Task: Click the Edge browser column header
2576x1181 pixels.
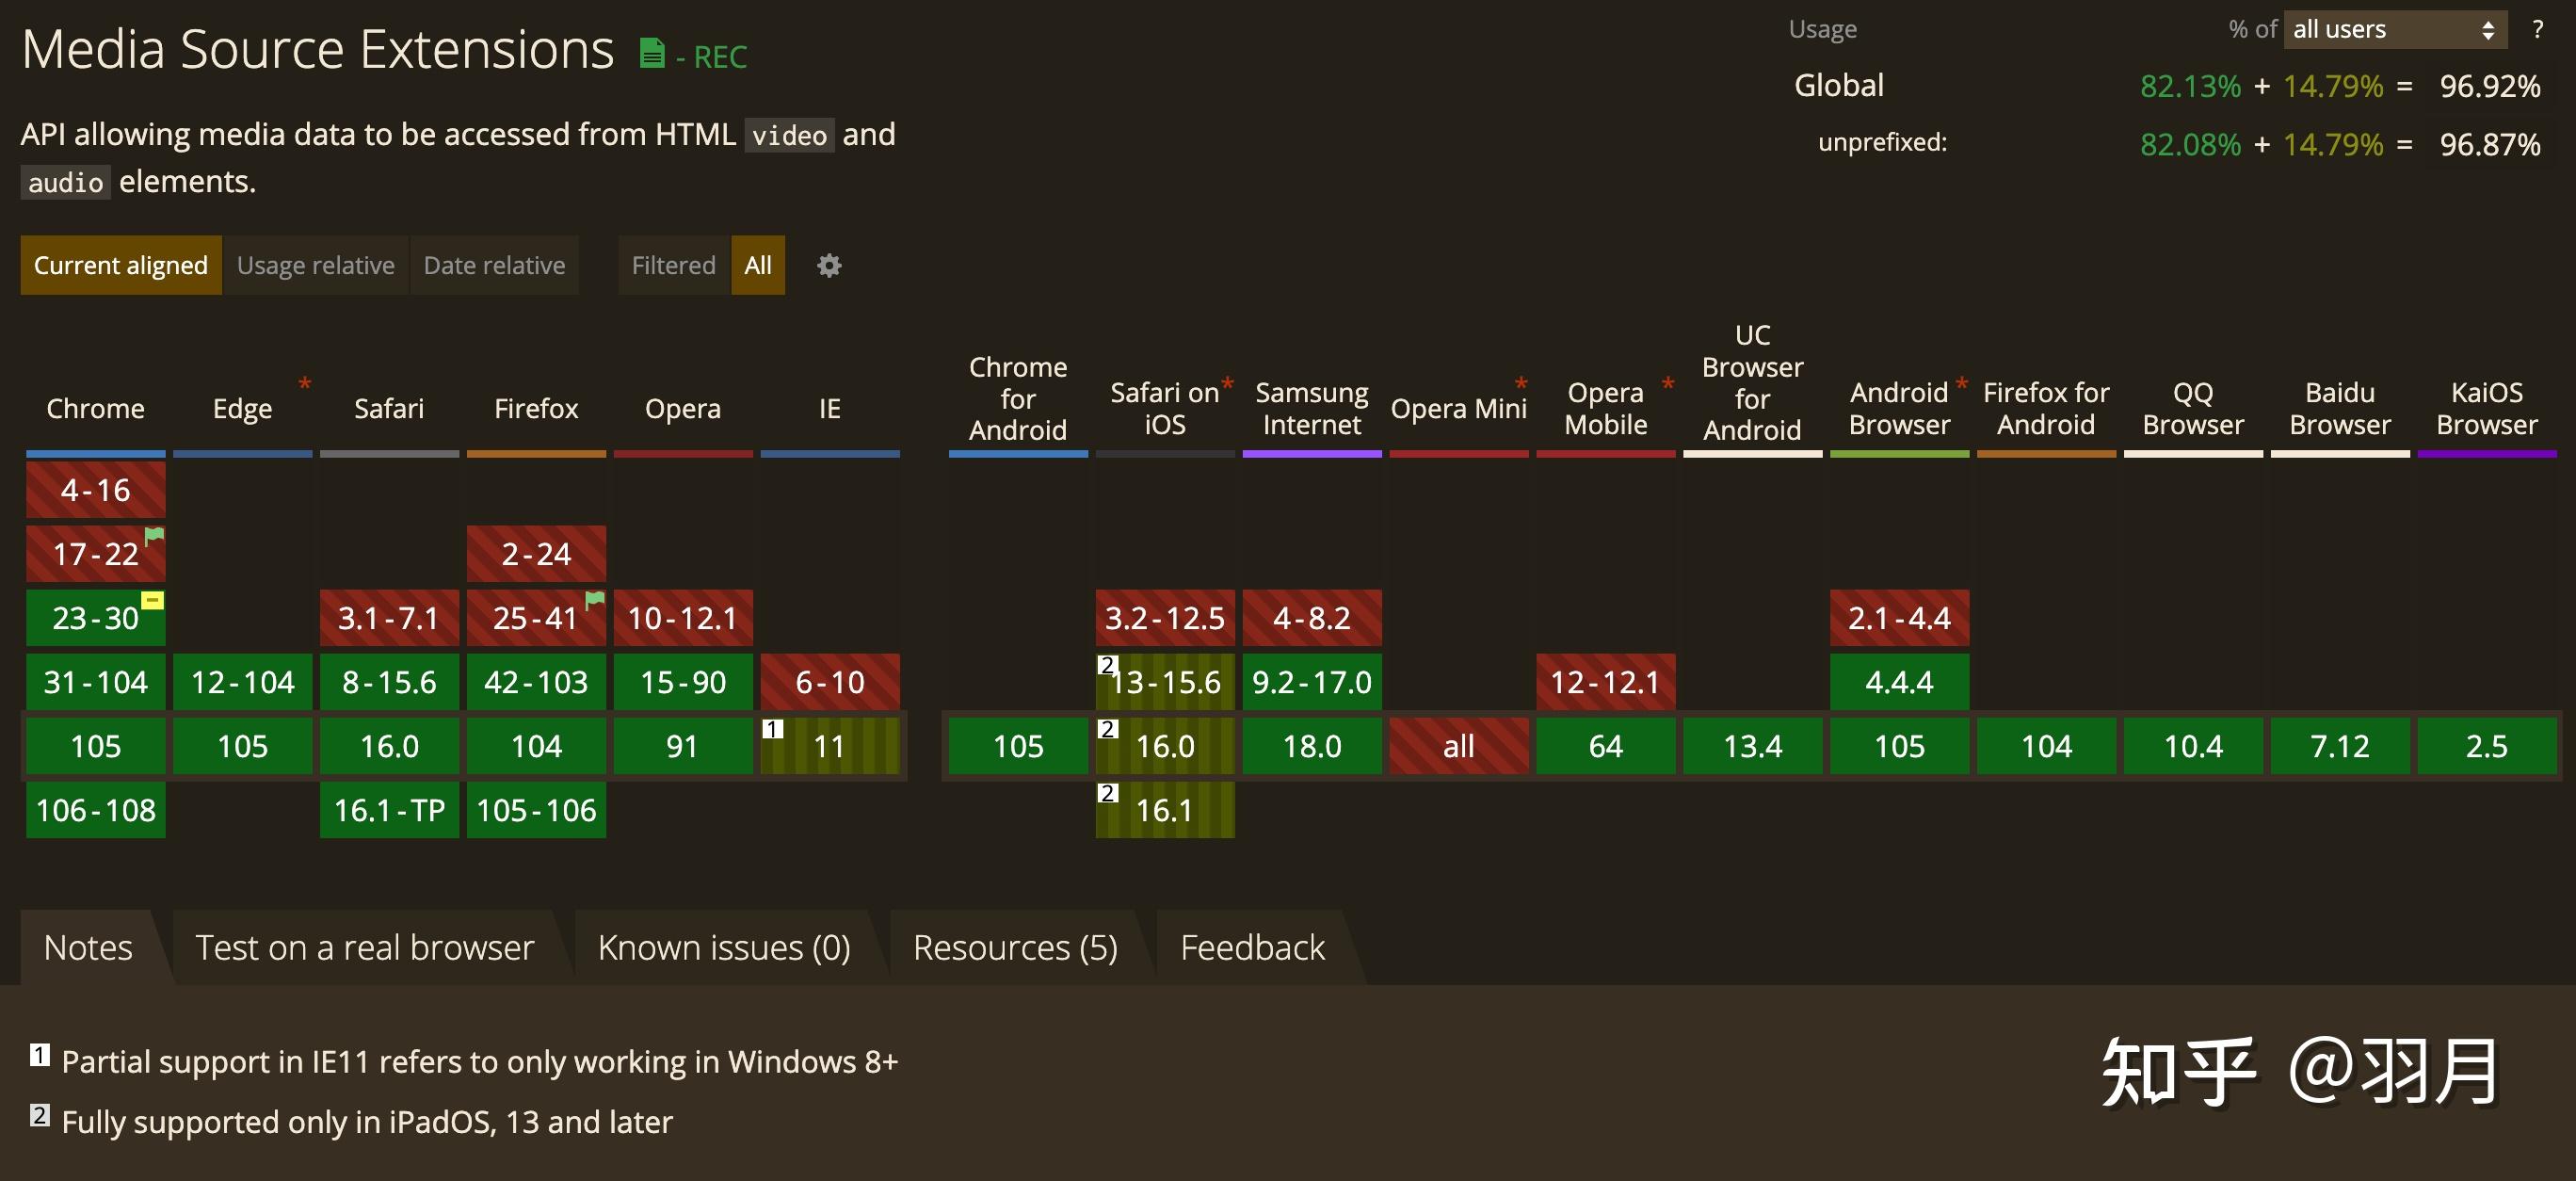Action: tap(242, 408)
